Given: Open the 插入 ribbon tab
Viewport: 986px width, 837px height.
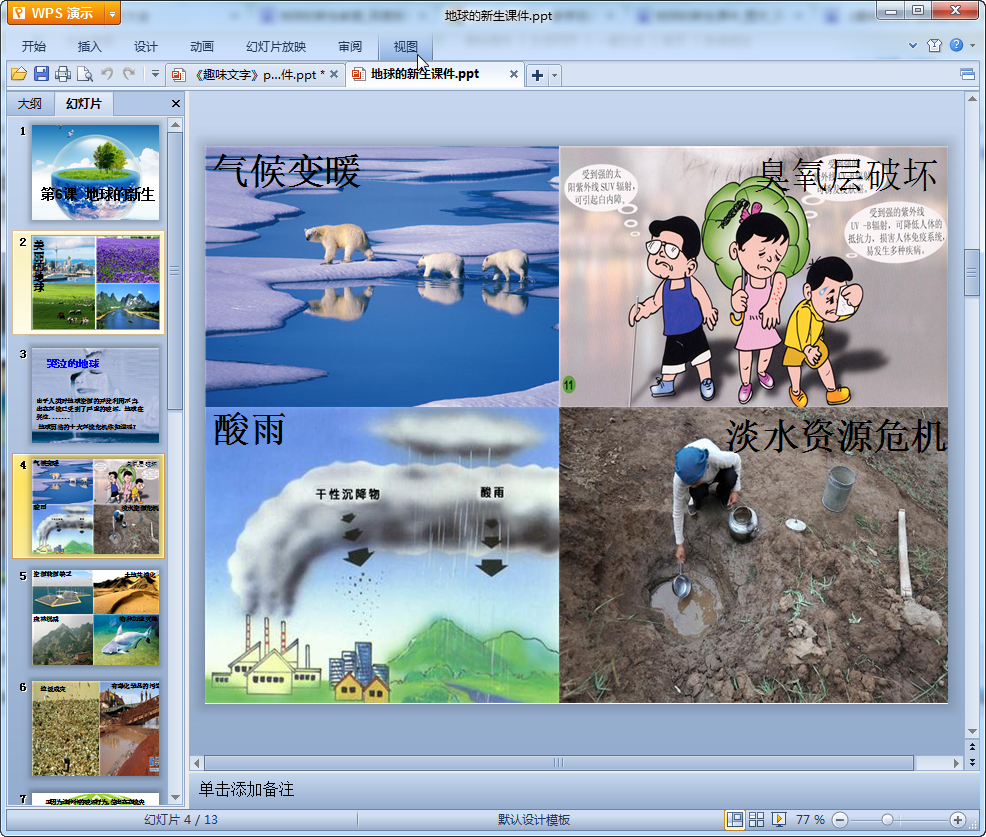Looking at the screenshot, I should tap(89, 47).
